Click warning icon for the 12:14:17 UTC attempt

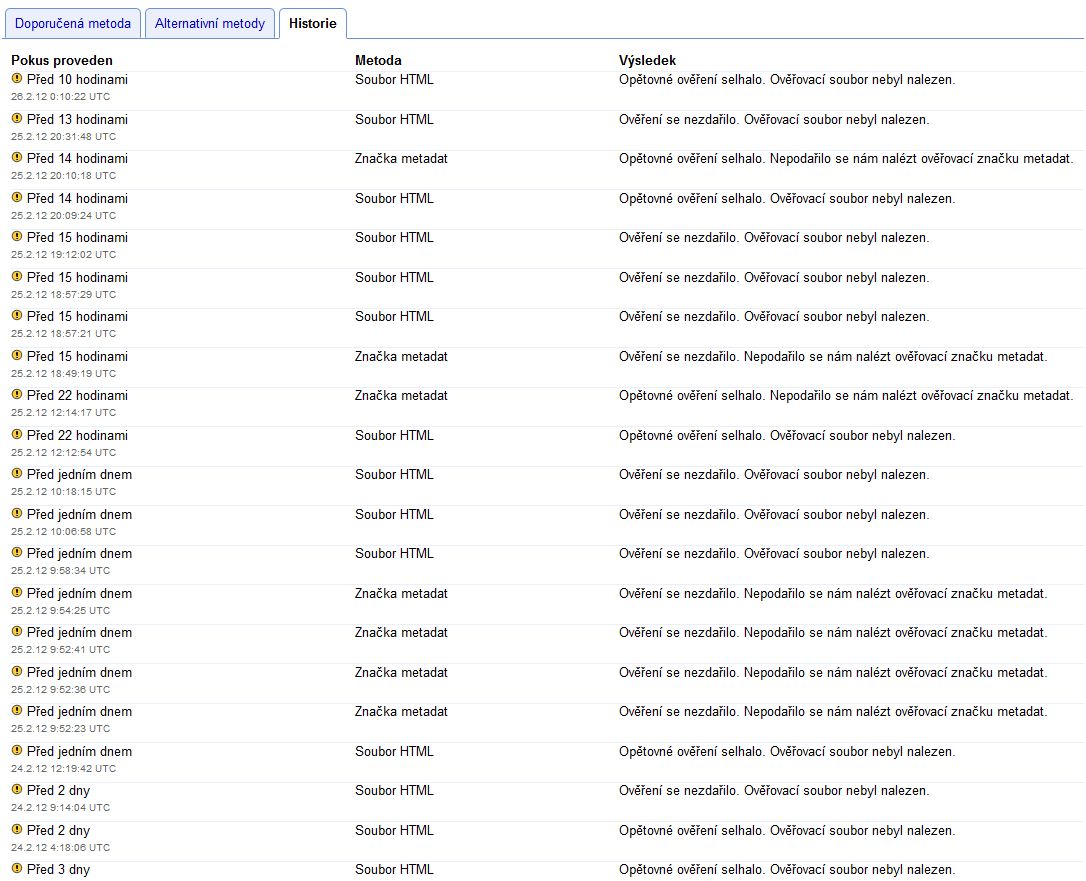(x=17, y=394)
